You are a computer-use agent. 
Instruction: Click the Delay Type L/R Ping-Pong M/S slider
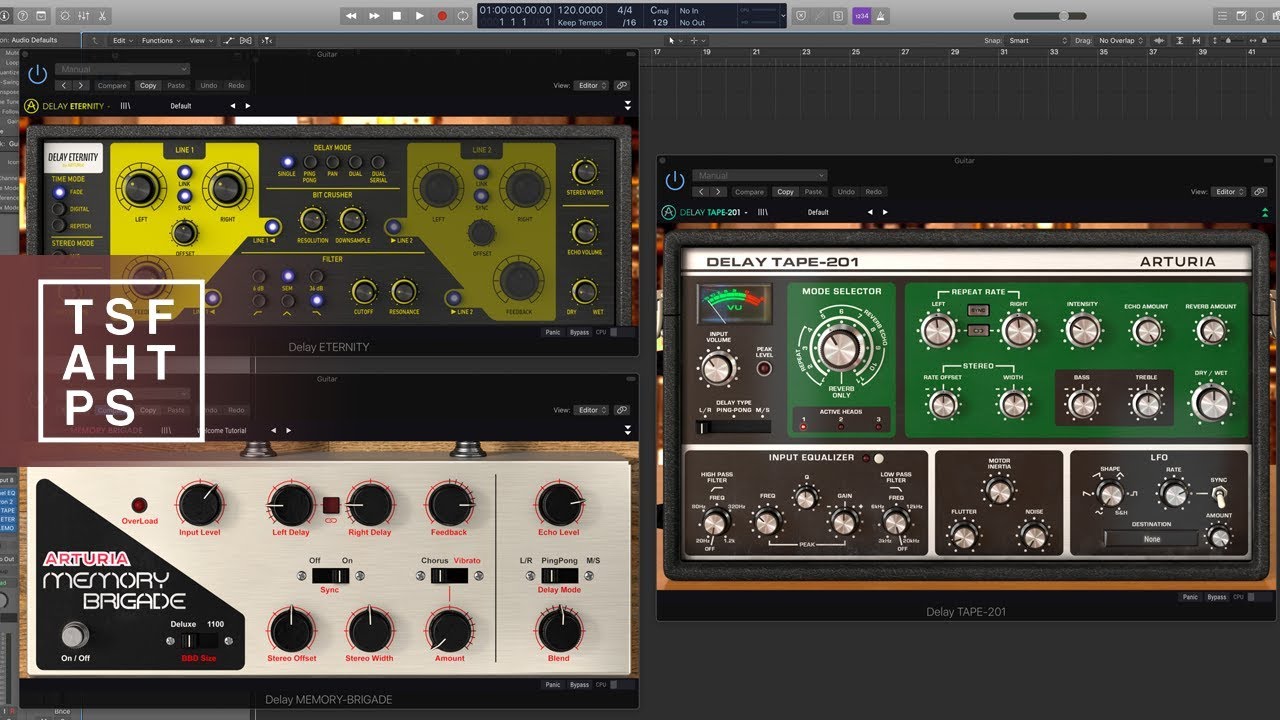point(734,427)
